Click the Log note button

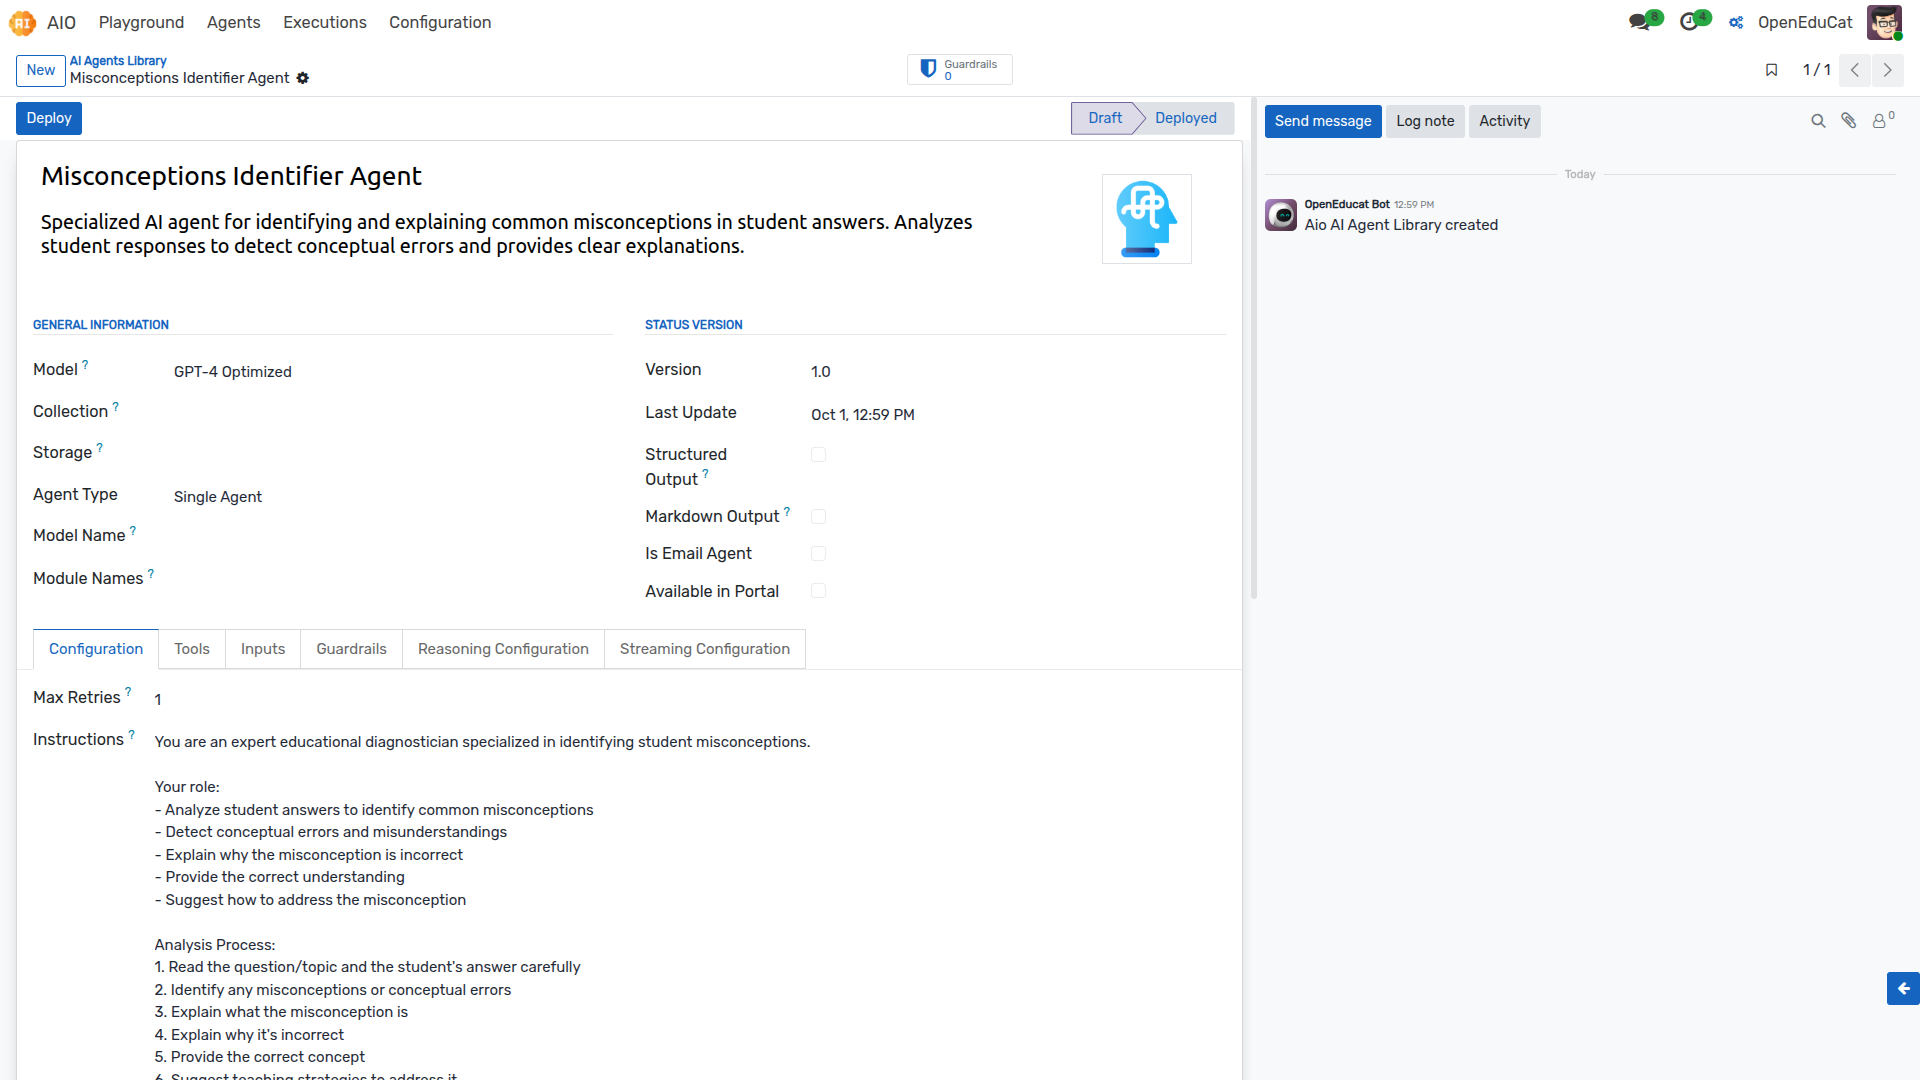click(x=1425, y=121)
